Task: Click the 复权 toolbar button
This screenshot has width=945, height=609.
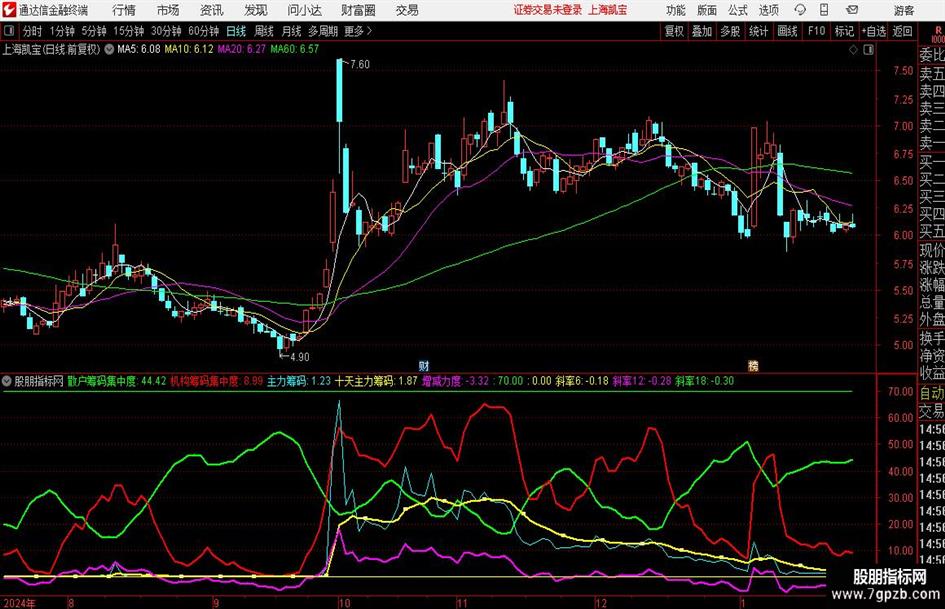Action: pyautogui.click(x=674, y=31)
